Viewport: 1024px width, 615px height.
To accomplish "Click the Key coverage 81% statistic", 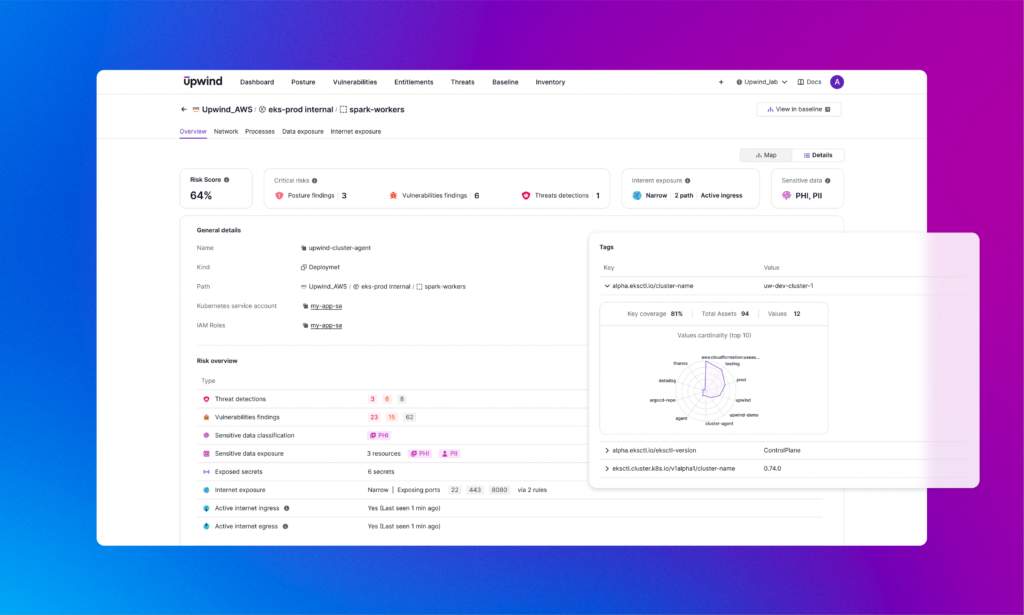I will click(x=655, y=314).
